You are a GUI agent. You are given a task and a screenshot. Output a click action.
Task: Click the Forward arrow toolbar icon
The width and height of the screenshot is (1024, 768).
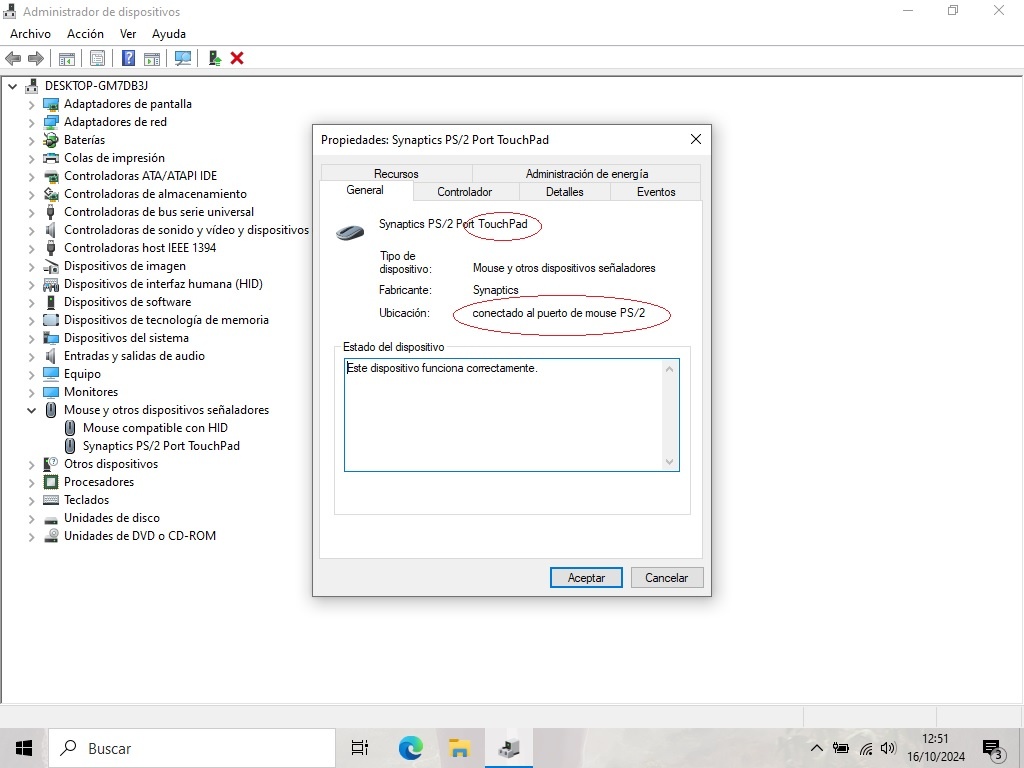click(x=36, y=59)
